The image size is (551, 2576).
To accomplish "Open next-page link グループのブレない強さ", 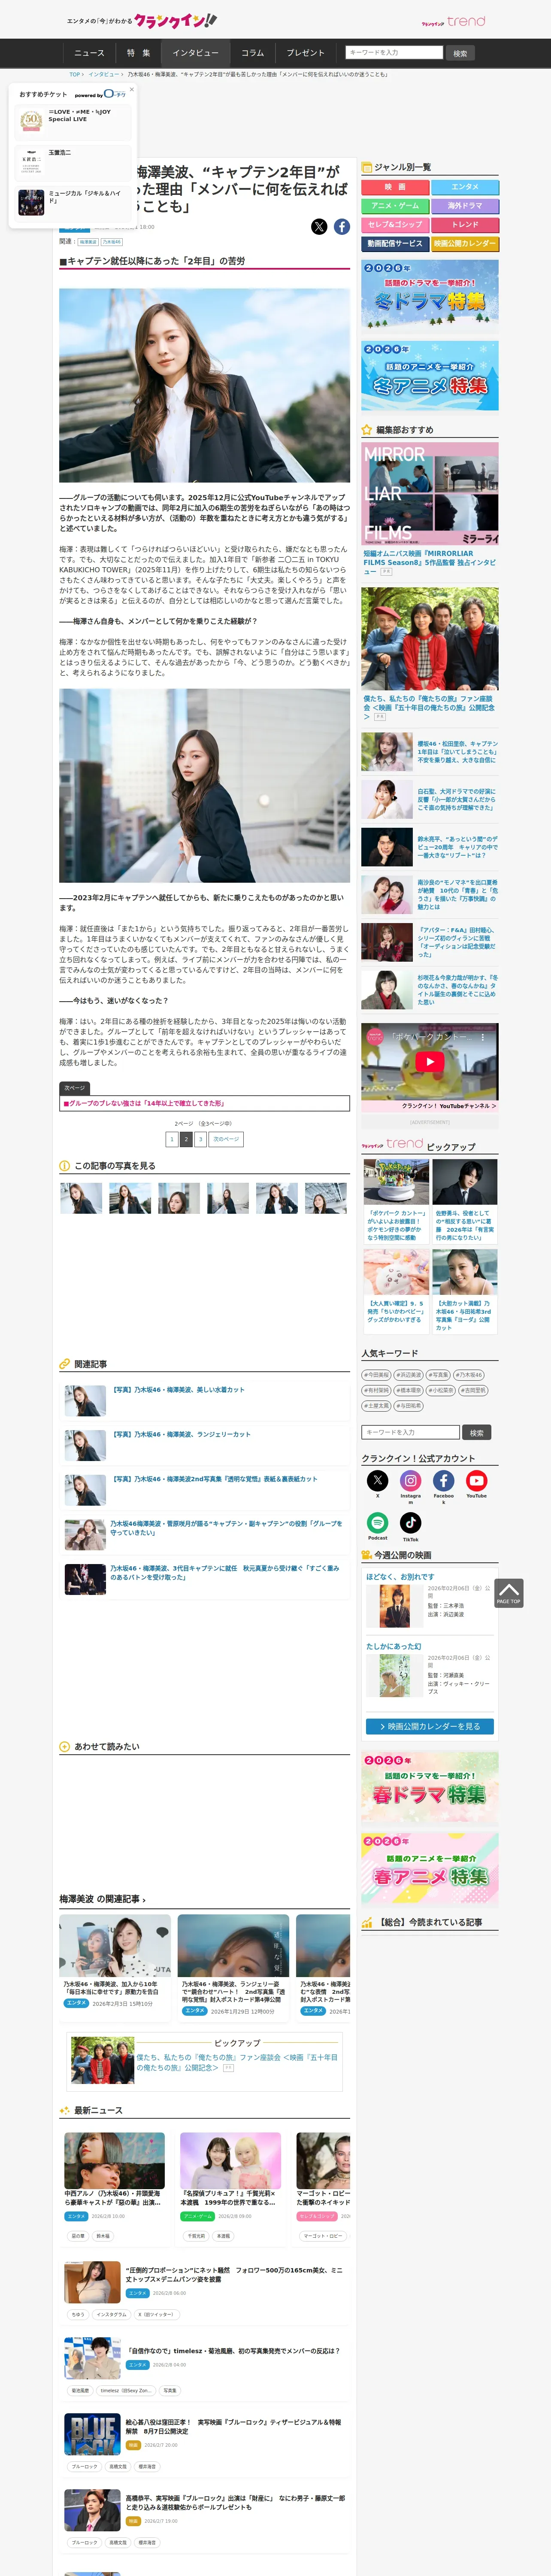I will click(x=204, y=1103).
